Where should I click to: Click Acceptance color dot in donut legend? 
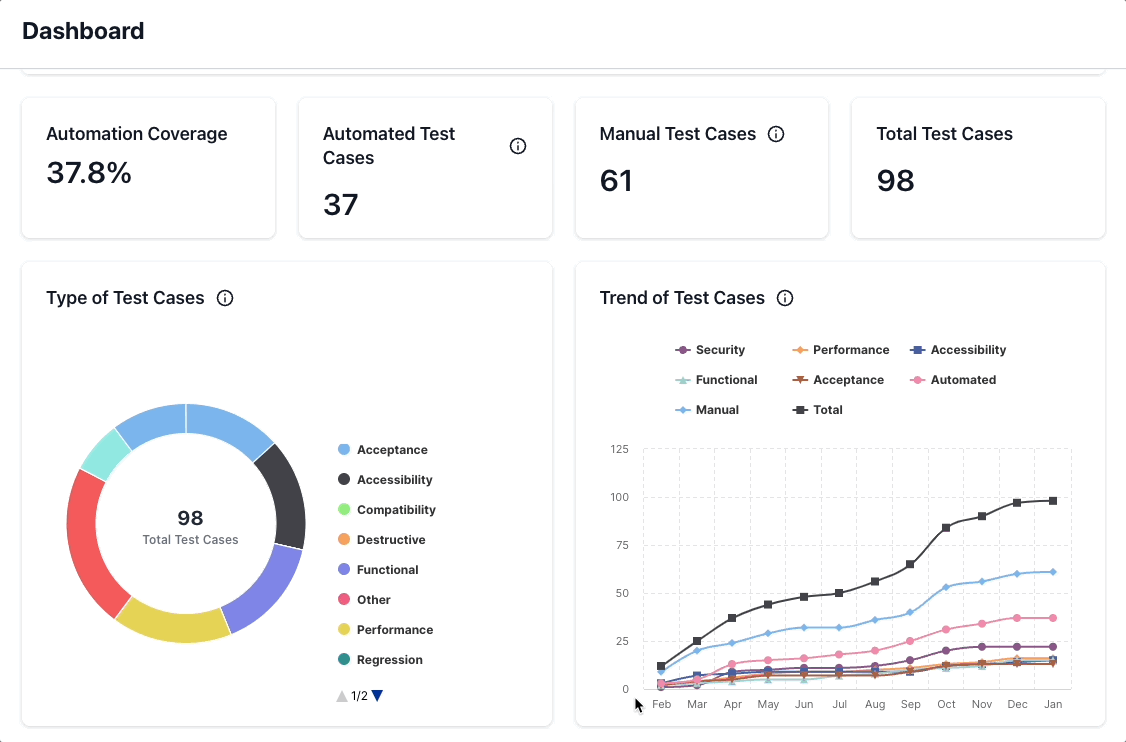(x=344, y=450)
